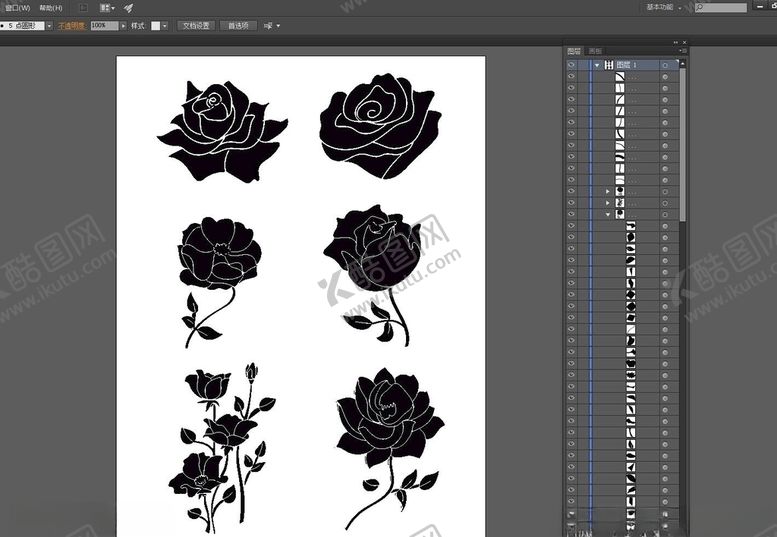Click the 首选项 button

point(238,26)
